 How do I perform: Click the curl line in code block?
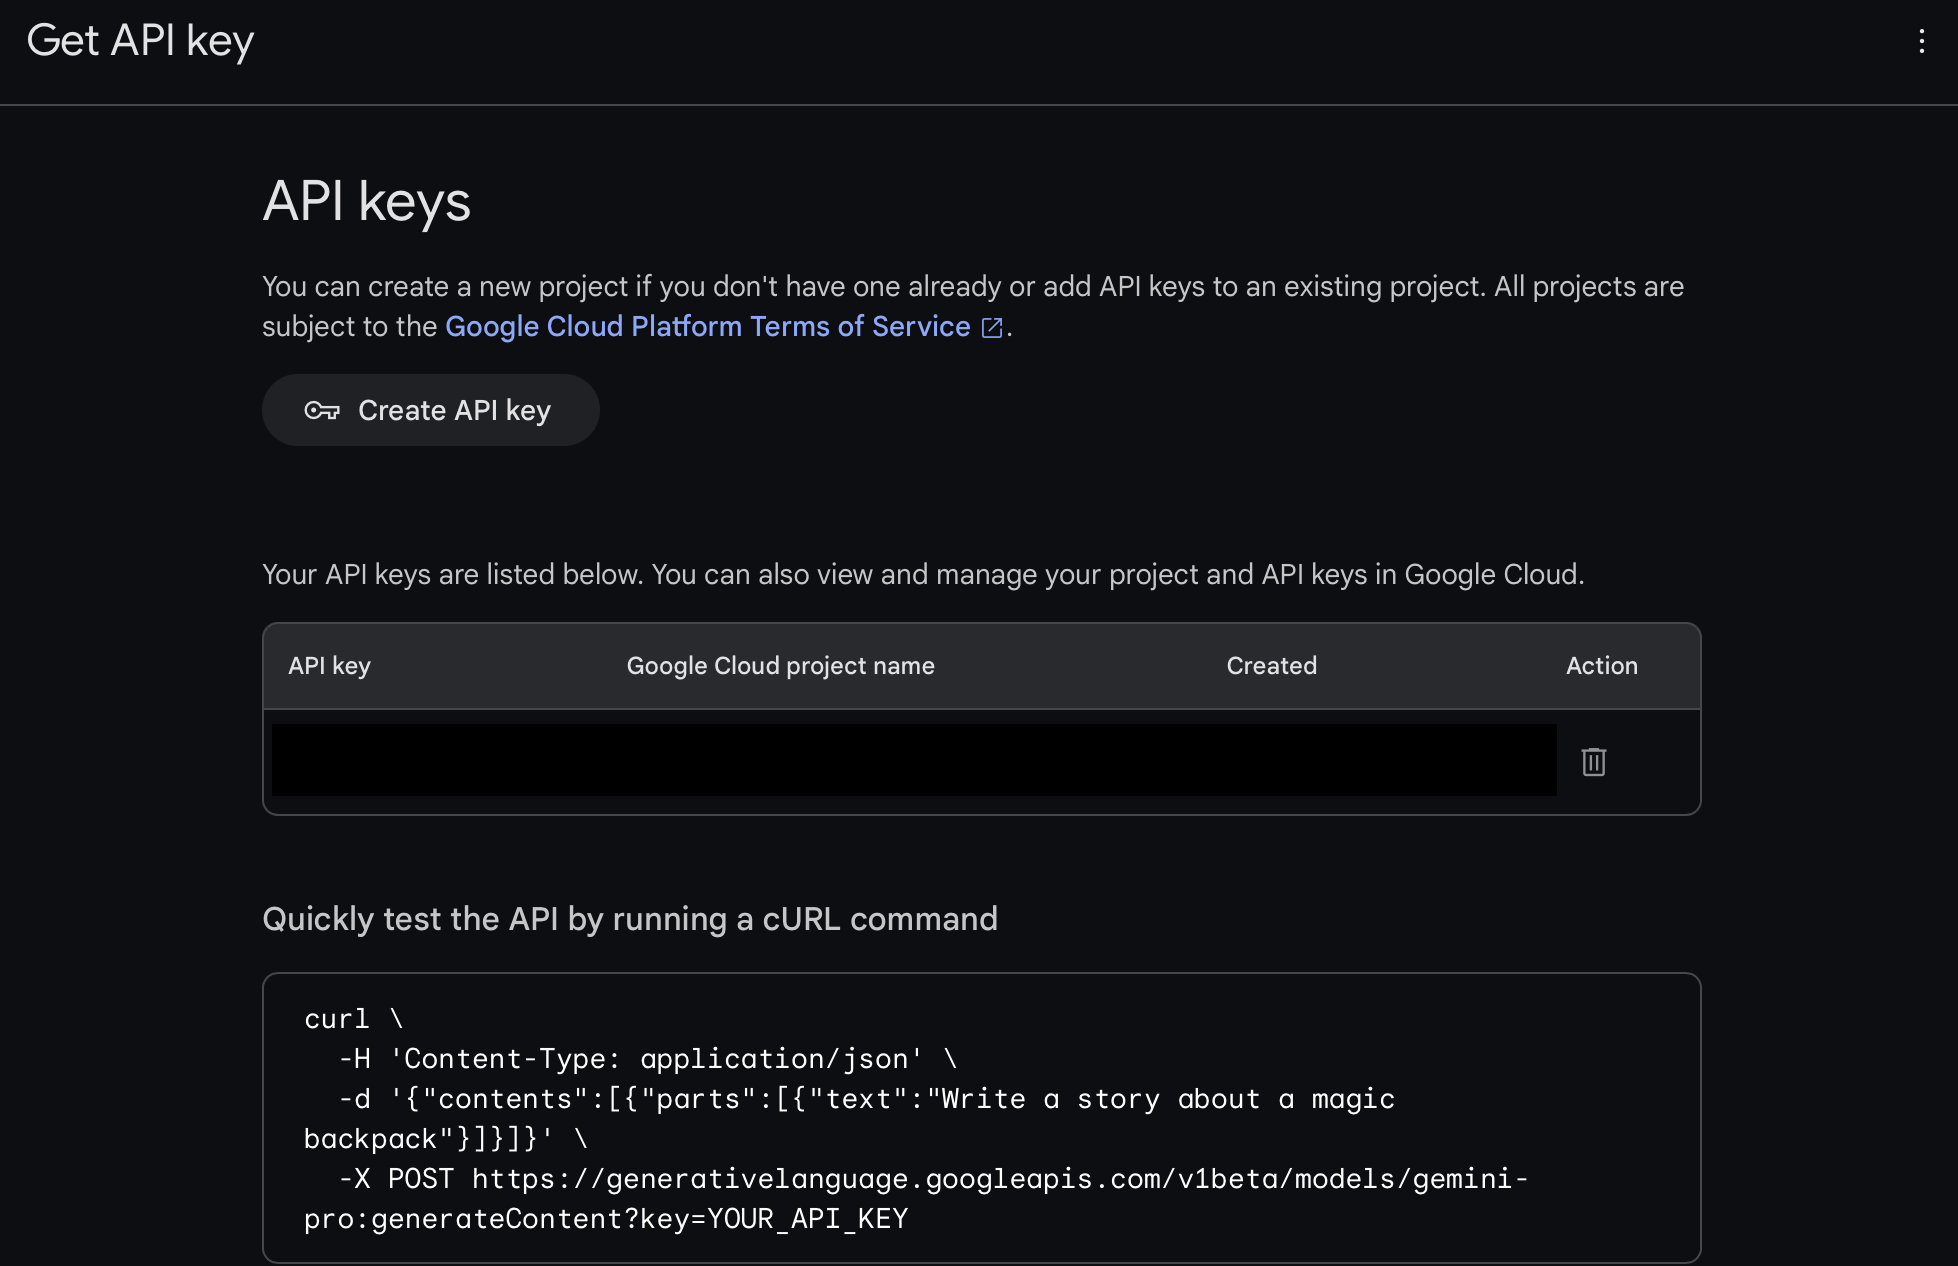click(337, 1019)
